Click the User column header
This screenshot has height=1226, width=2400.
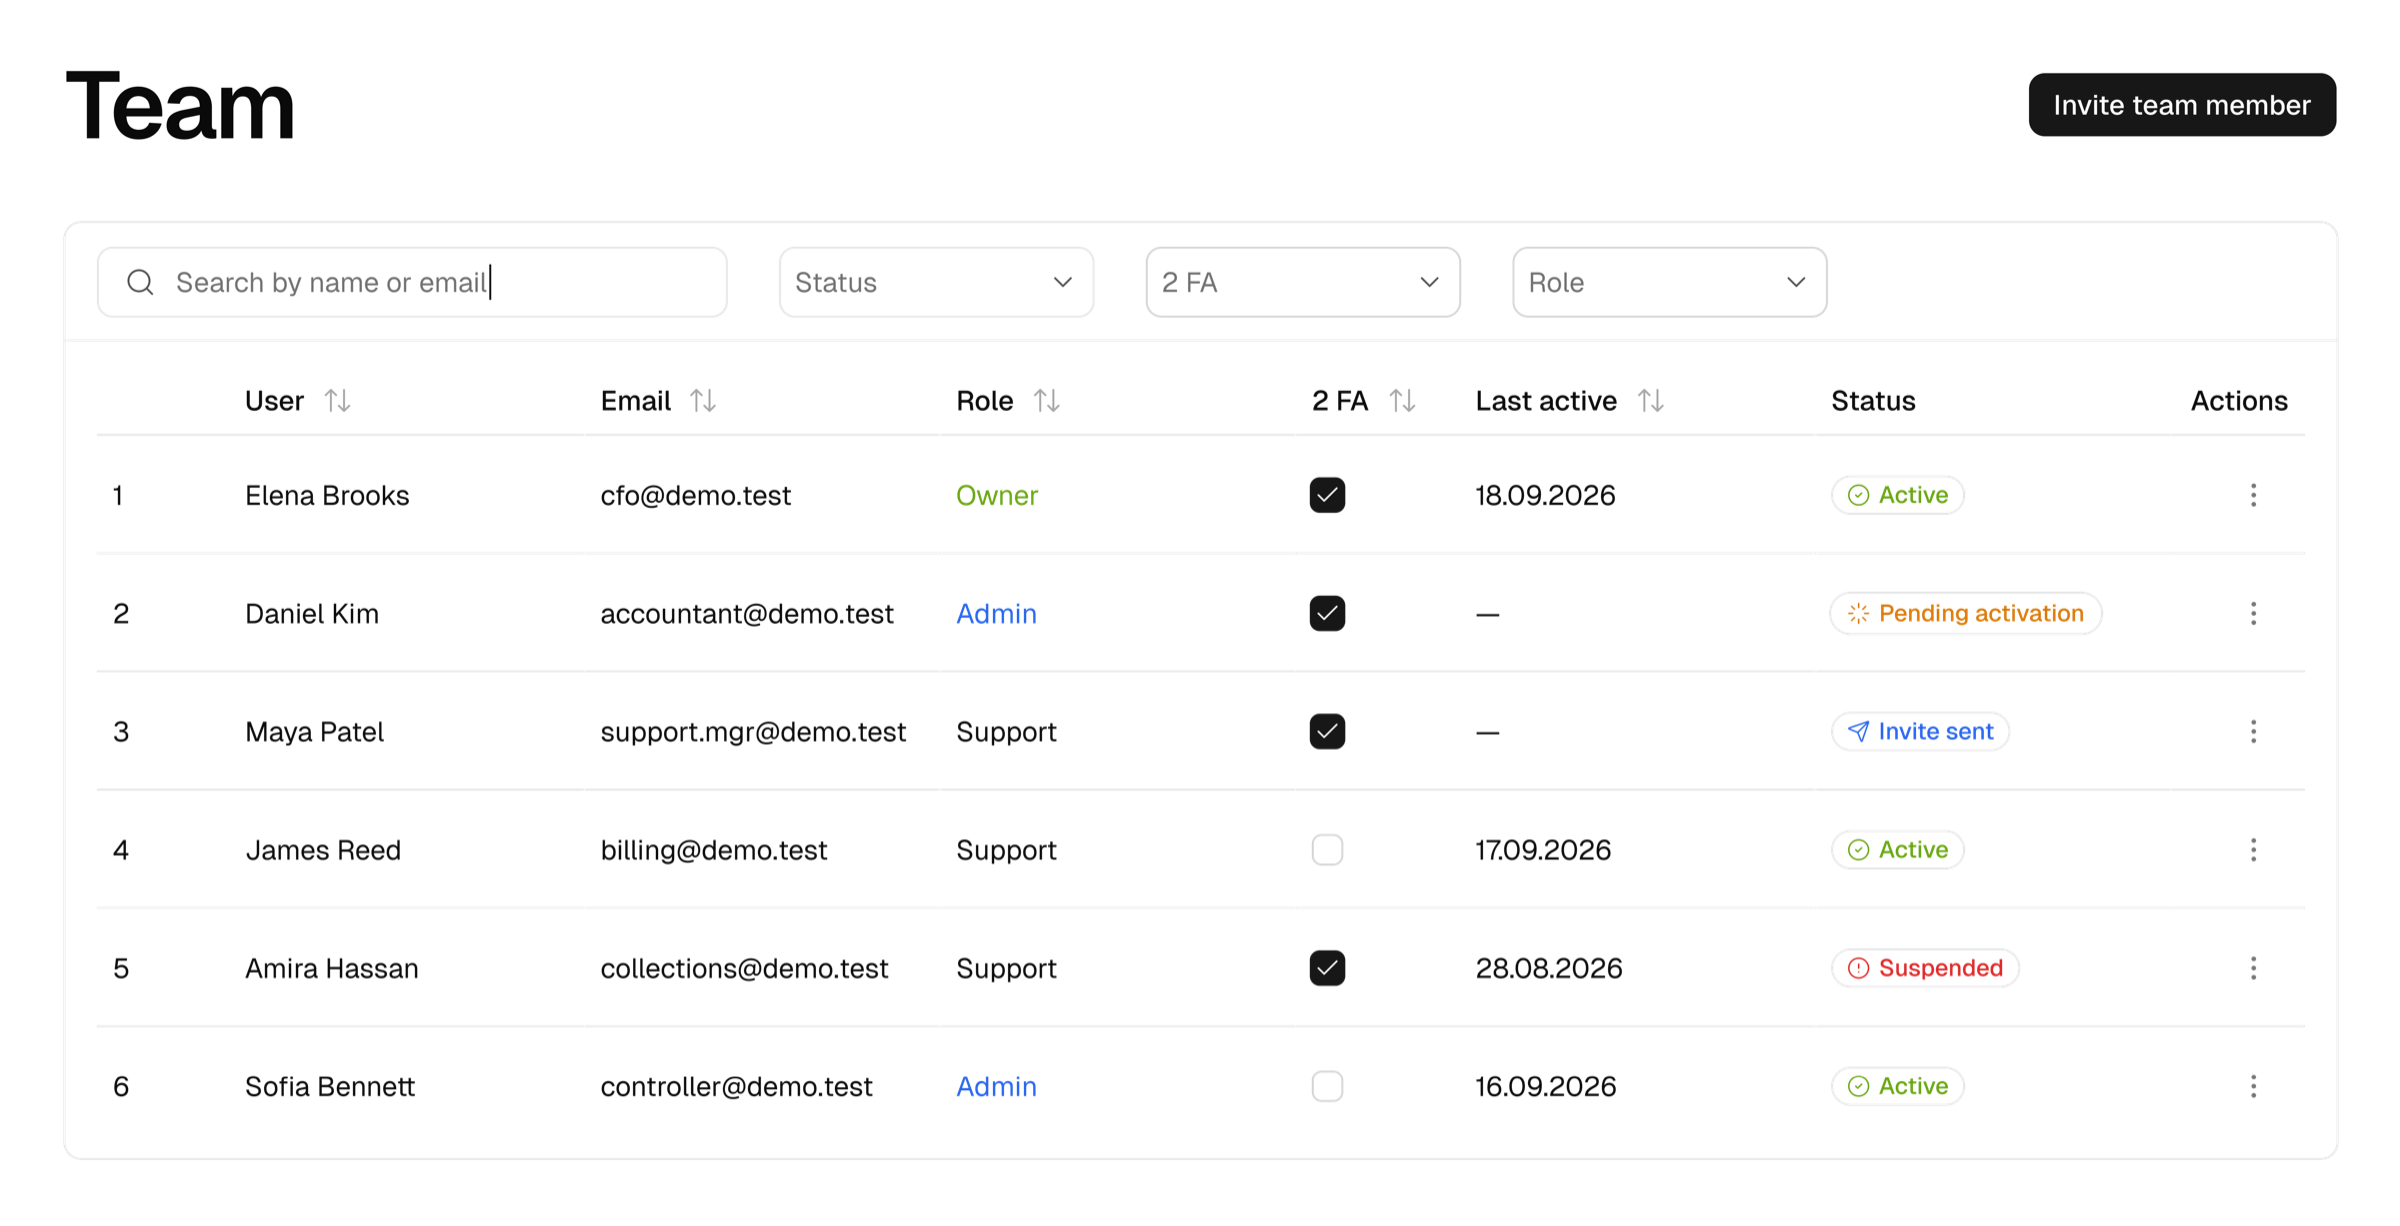274,401
